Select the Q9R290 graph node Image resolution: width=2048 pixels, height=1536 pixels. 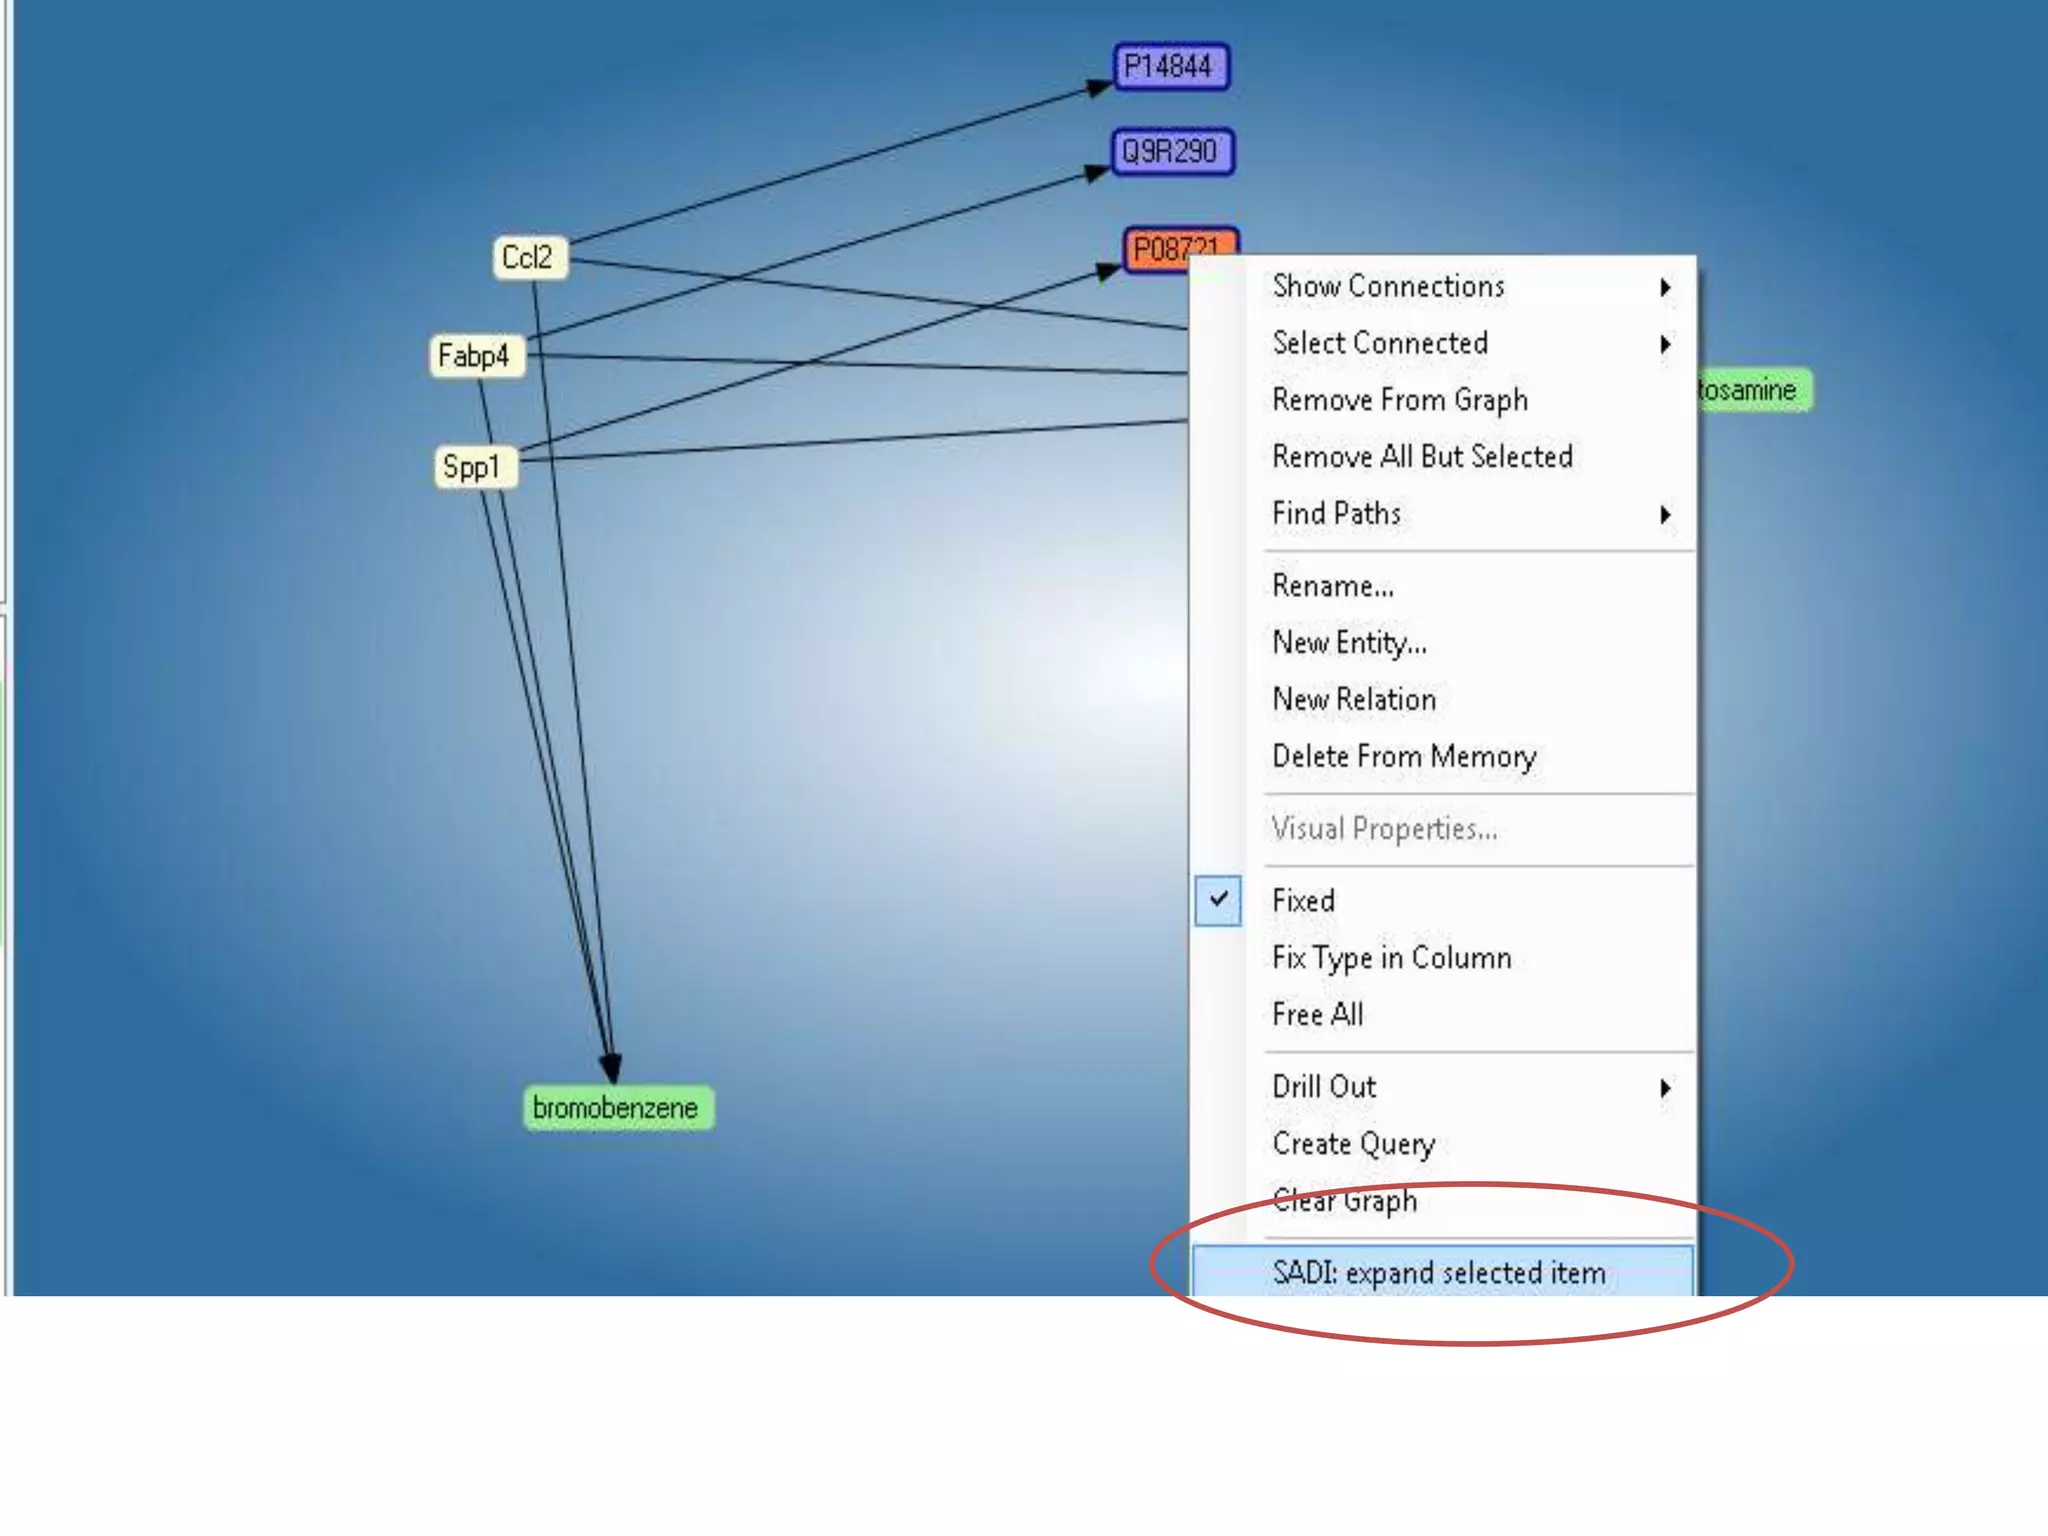1172,152
